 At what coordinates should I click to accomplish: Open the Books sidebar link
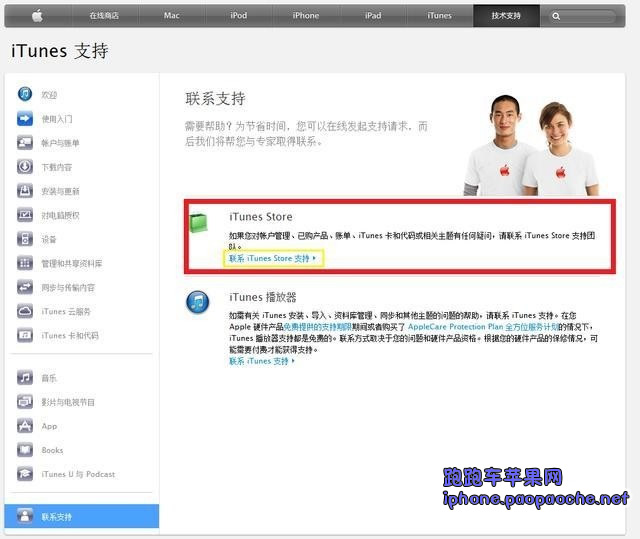point(52,450)
